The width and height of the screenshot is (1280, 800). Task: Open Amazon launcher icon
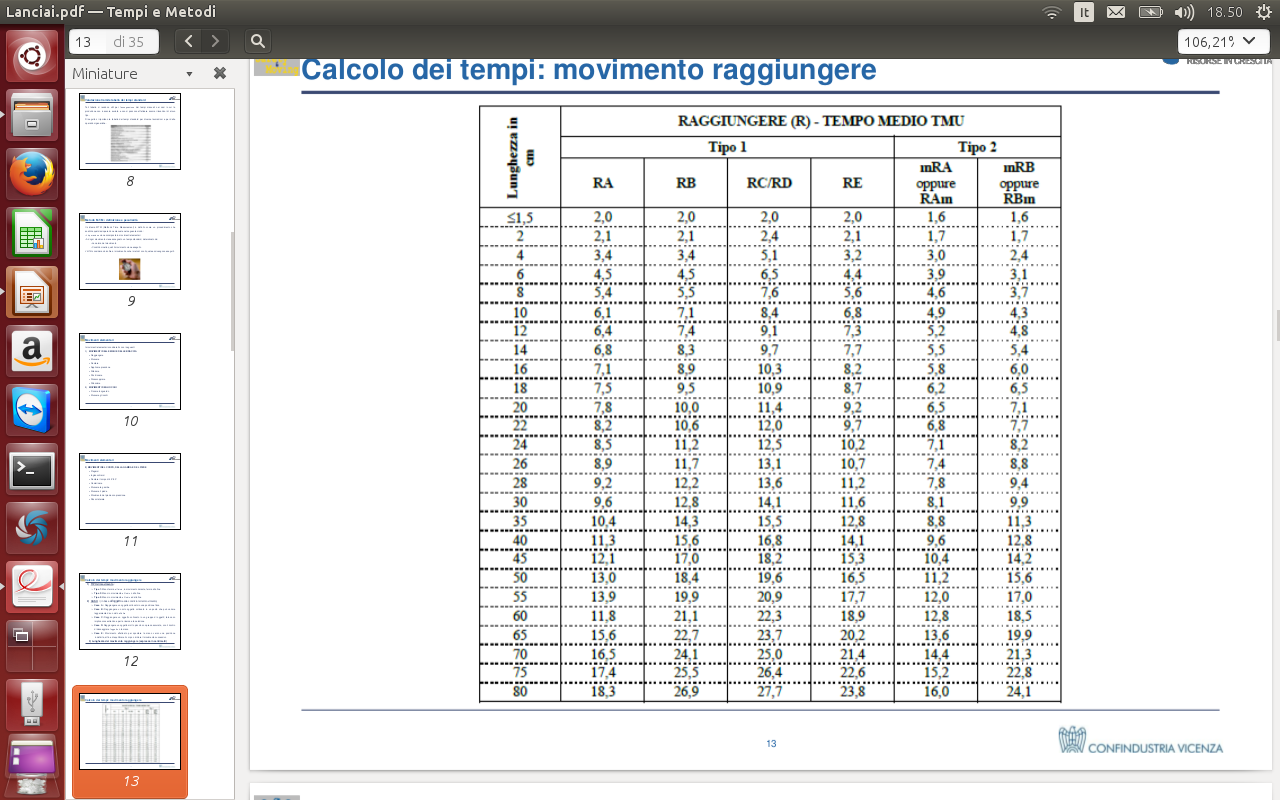pyautogui.click(x=32, y=352)
